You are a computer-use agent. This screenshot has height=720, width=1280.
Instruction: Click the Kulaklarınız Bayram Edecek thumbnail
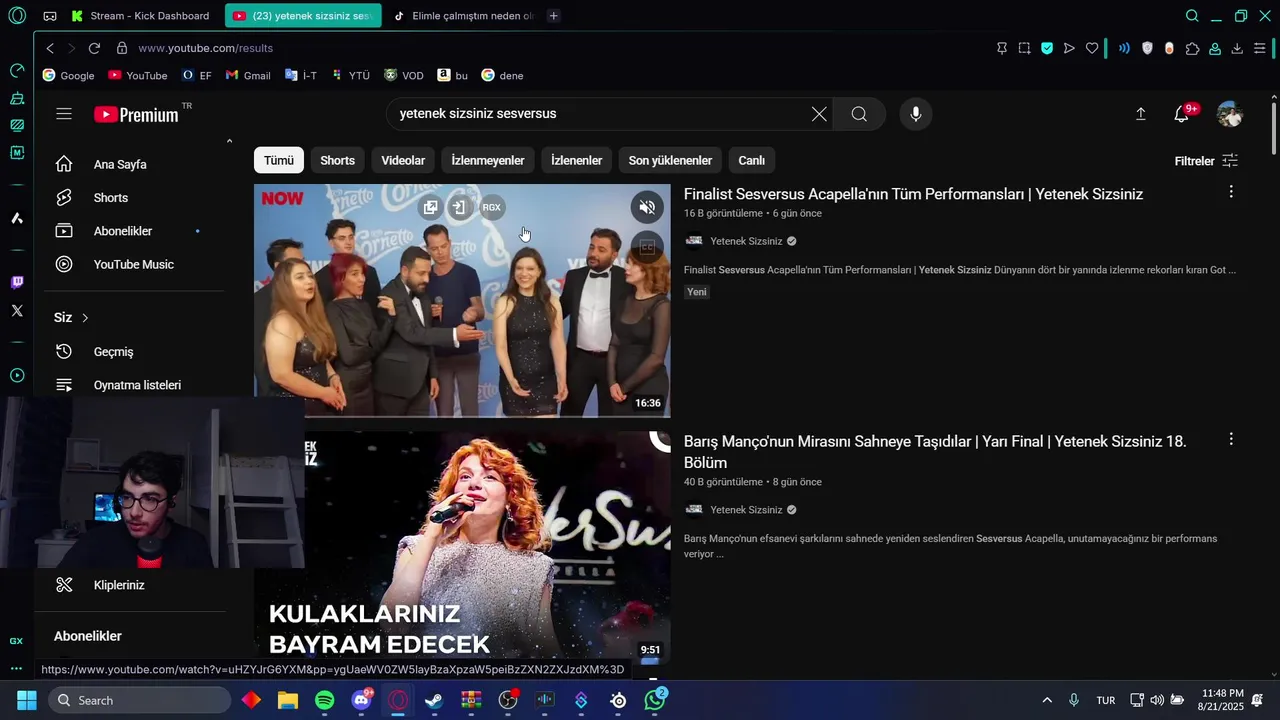[x=462, y=548]
